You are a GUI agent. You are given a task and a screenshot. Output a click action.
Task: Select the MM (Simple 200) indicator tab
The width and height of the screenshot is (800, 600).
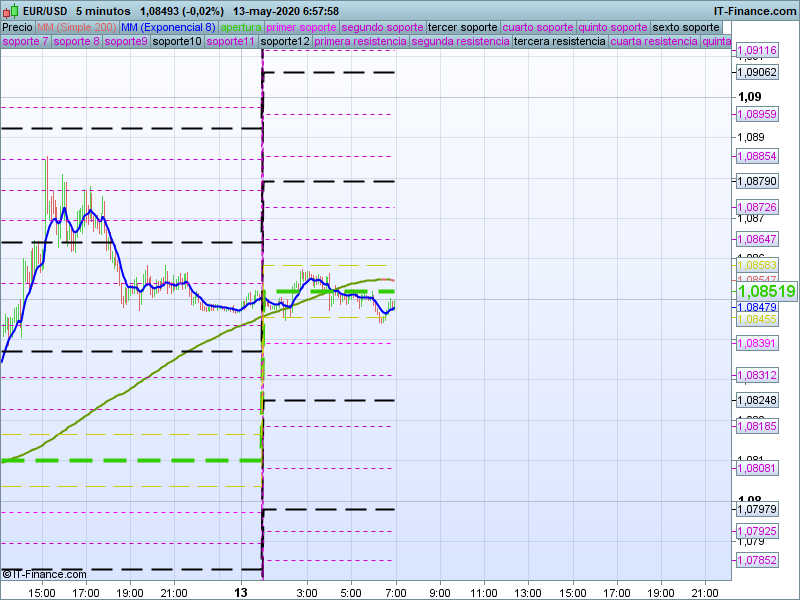tap(76, 27)
